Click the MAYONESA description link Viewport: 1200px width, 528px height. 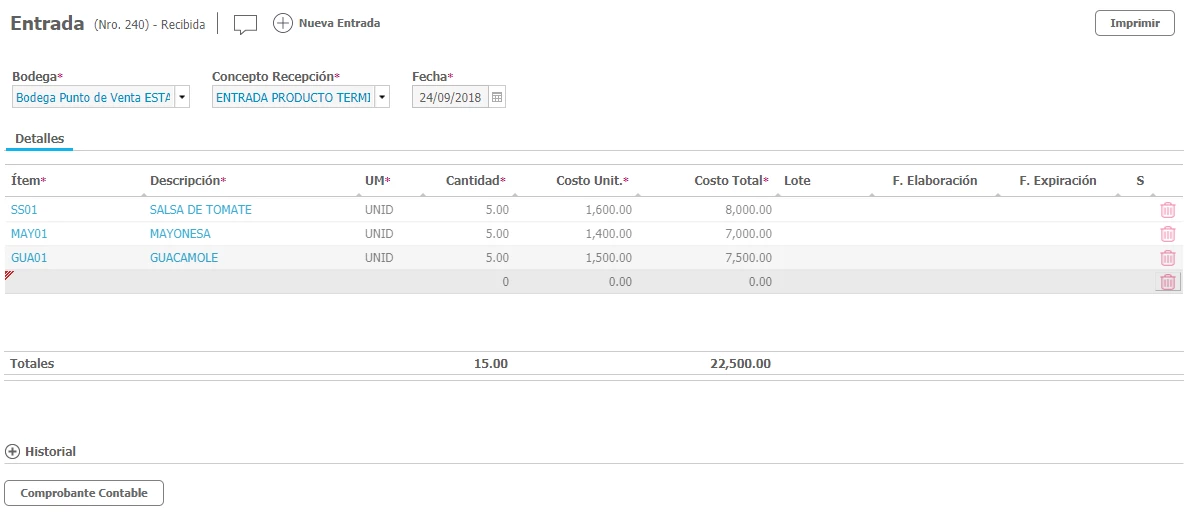180,234
